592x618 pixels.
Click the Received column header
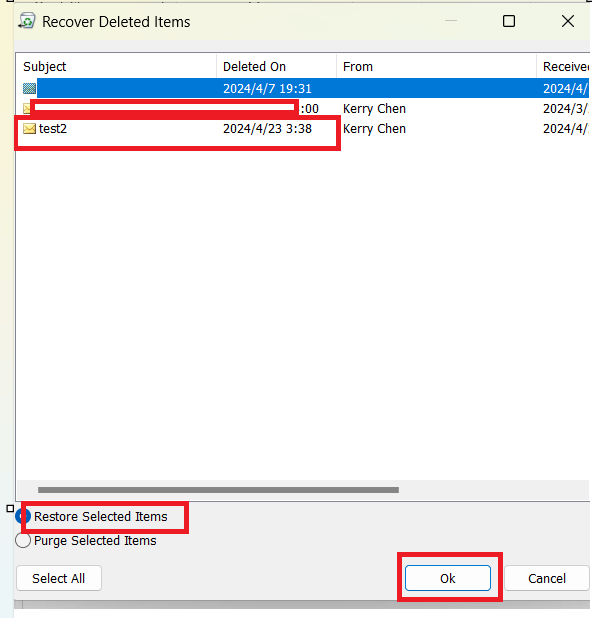pyautogui.click(x=563, y=67)
